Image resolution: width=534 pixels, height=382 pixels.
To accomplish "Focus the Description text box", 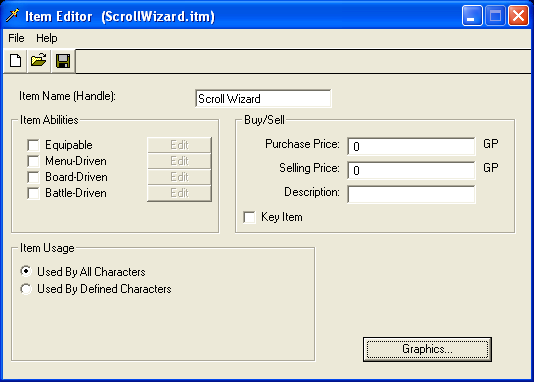I will pos(411,194).
